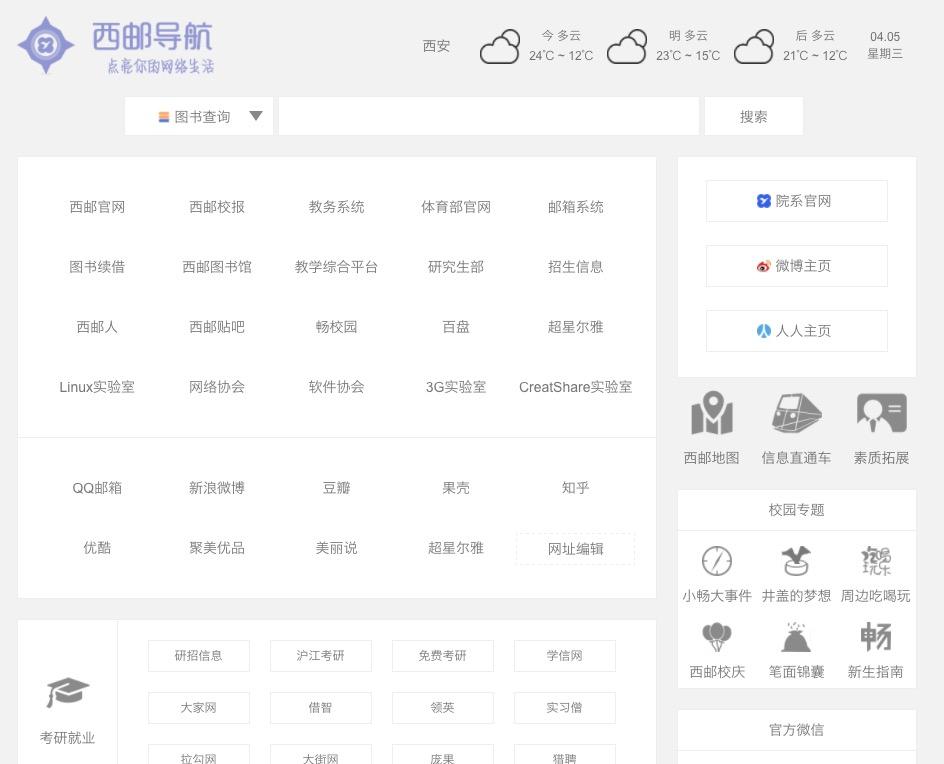This screenshot has width=944, height=764.
Task: Open the 体育部官网 link
Action: coord(456,207)
